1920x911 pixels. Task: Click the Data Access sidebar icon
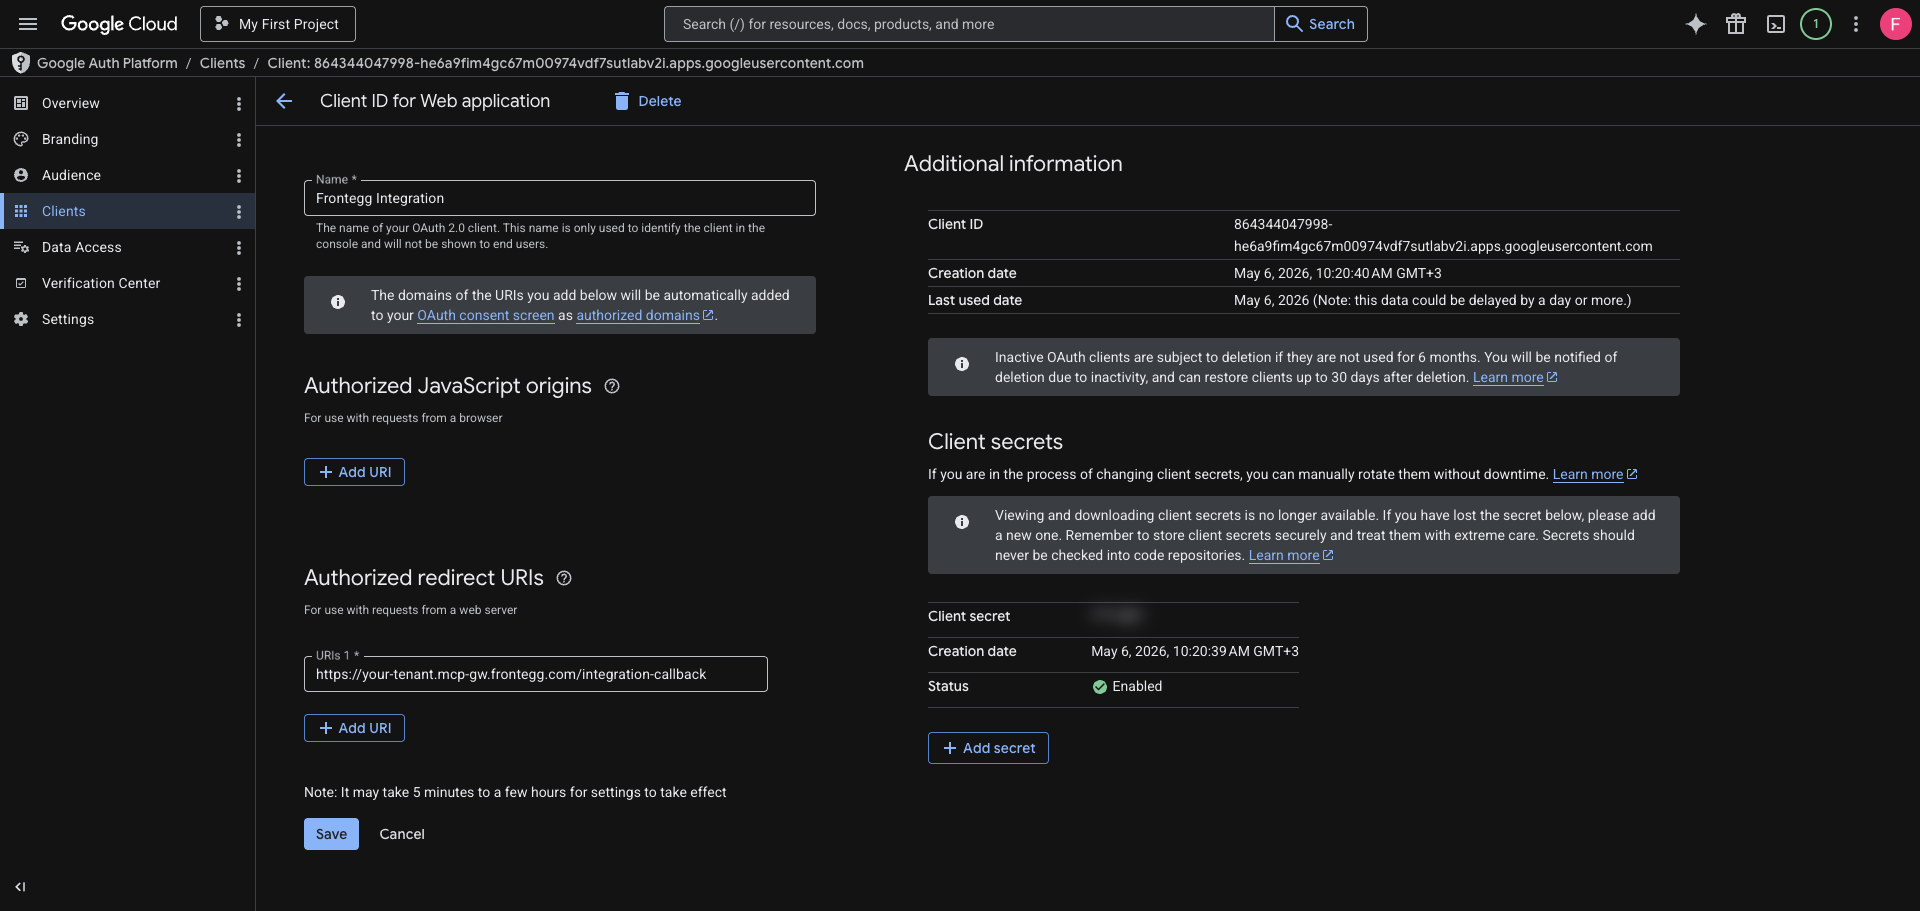21,247
